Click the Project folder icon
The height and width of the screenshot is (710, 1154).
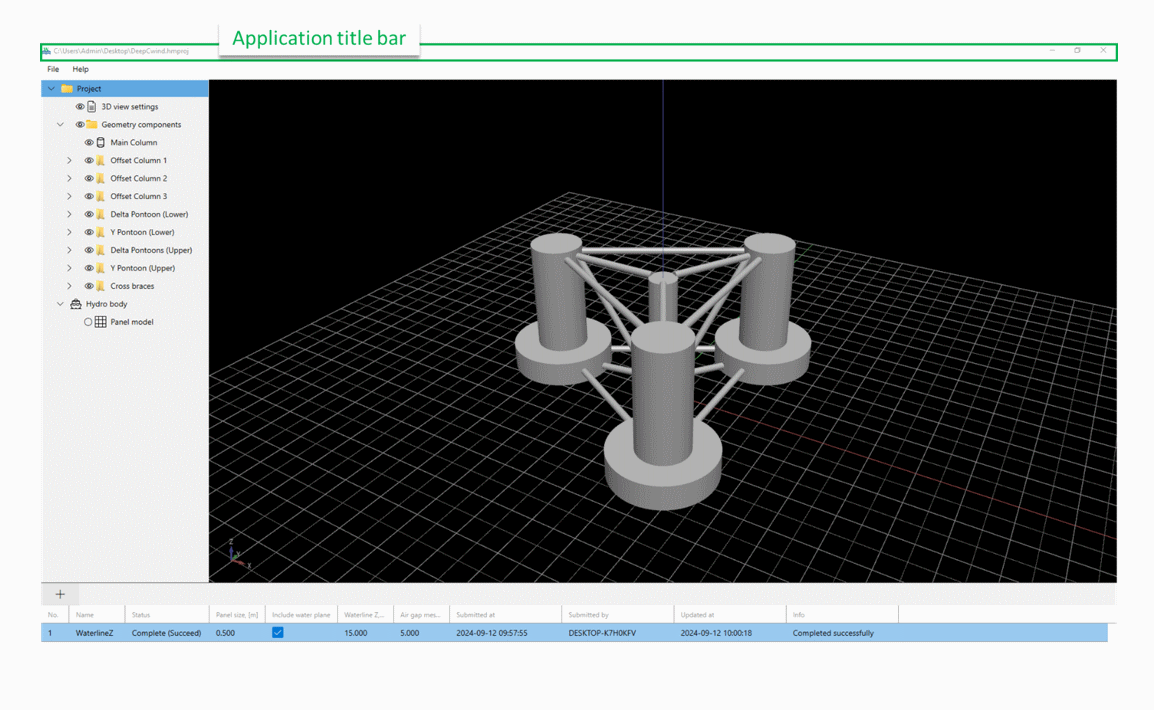coord(67,88)
